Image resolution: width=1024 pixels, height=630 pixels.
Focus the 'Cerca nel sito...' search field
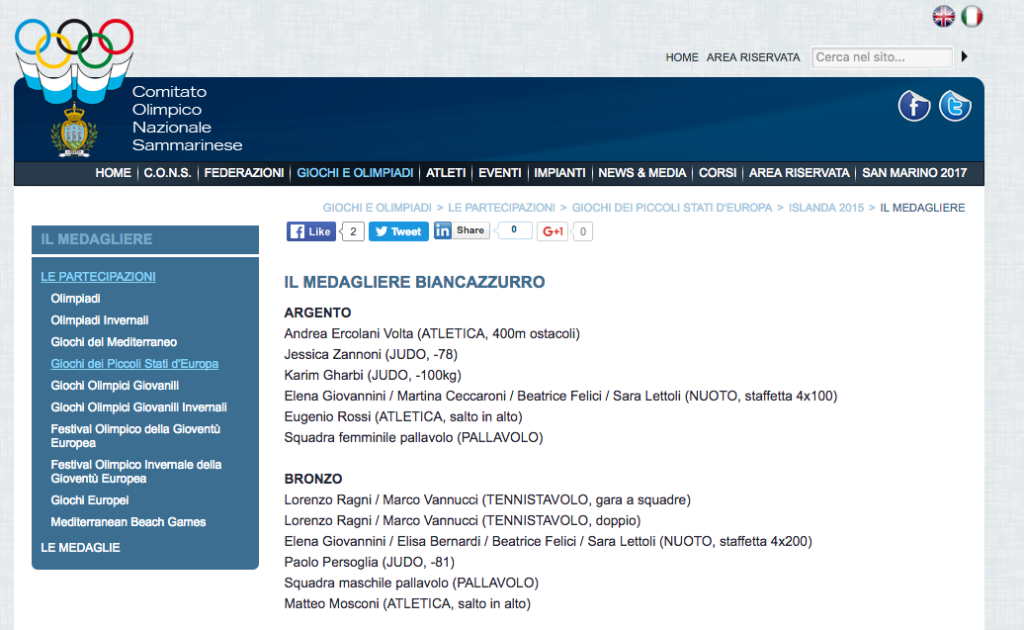[882, 57]
